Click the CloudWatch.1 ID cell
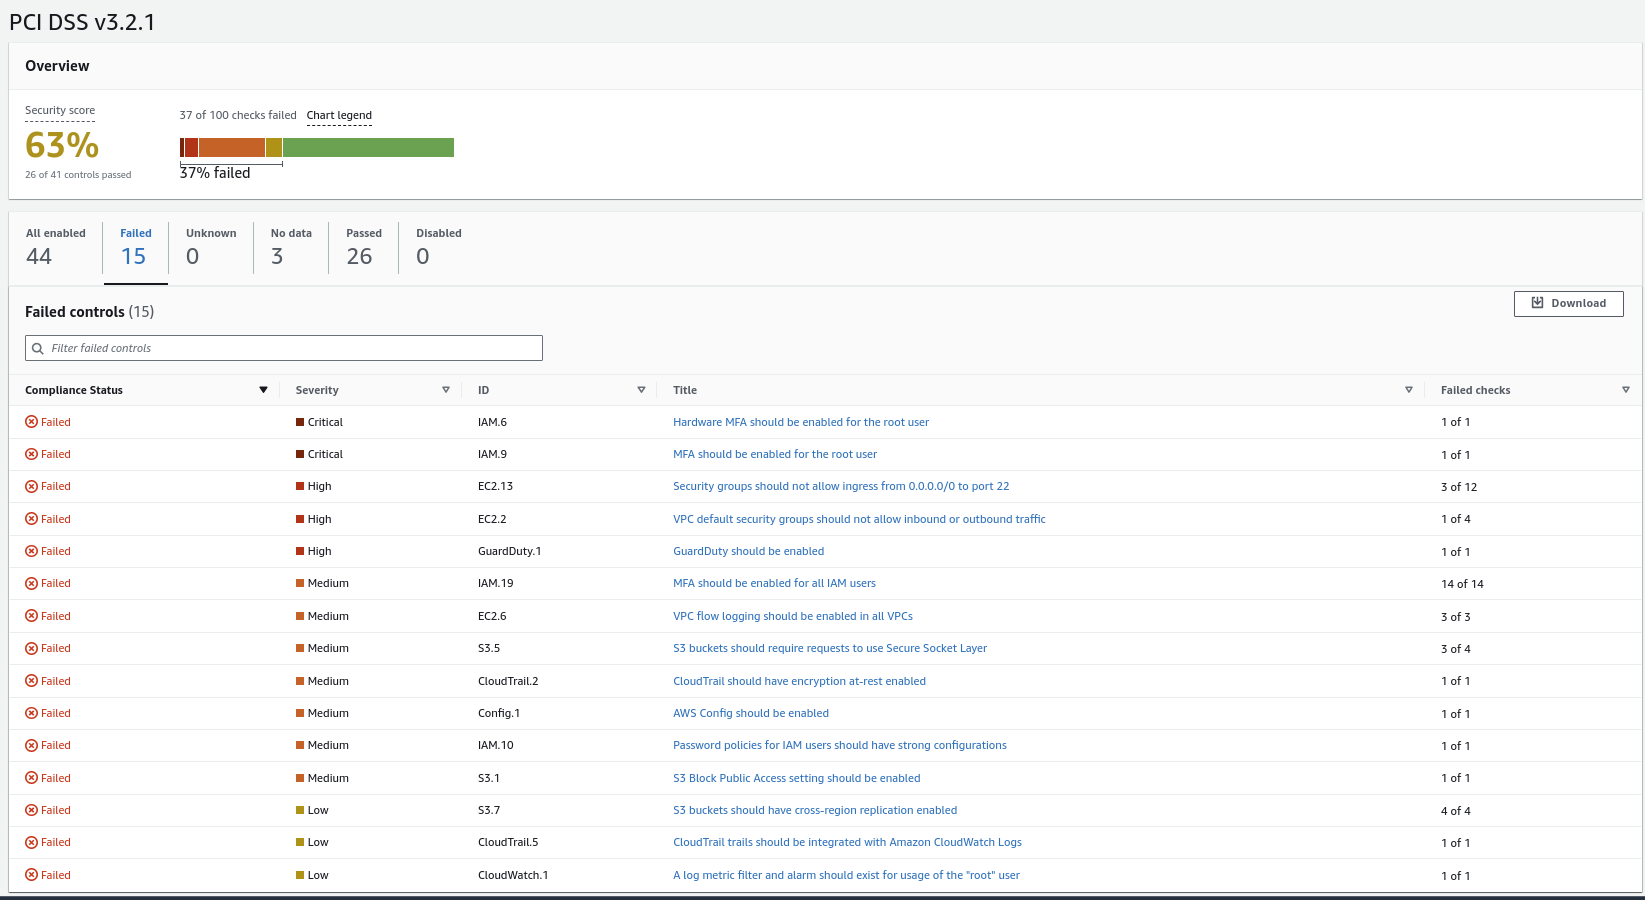This screenshot has width=1645, height=900. 513,875
